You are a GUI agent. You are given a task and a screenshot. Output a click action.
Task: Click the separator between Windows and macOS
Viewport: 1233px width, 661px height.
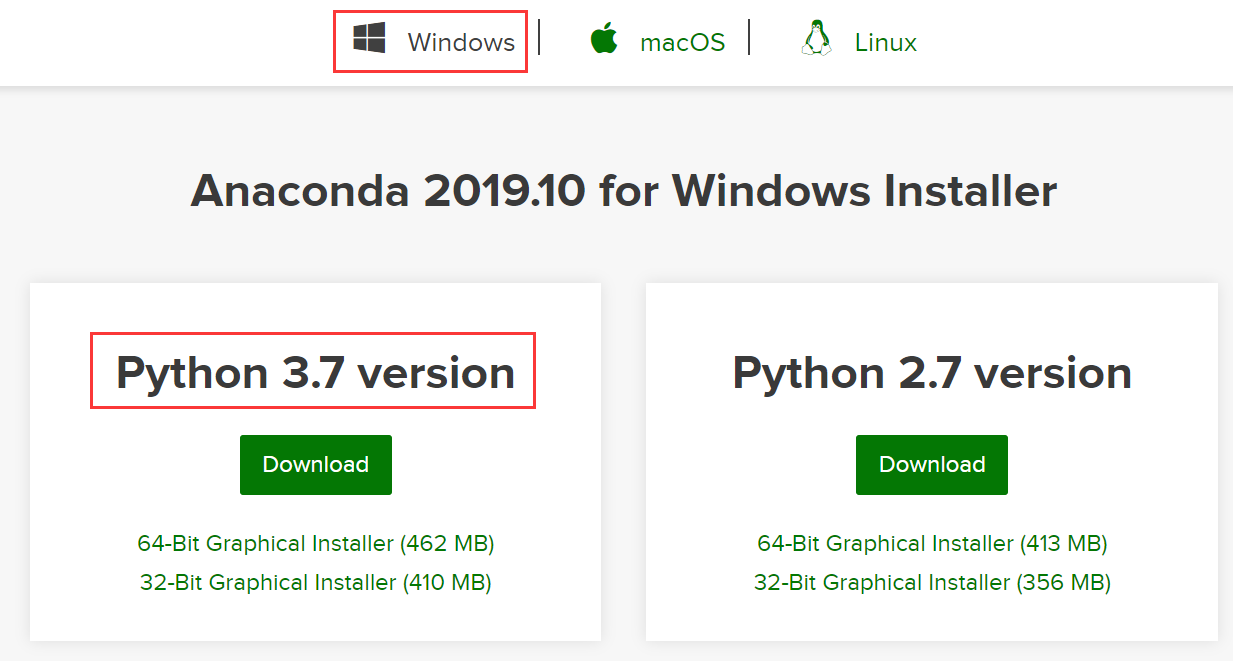point(539,36)
